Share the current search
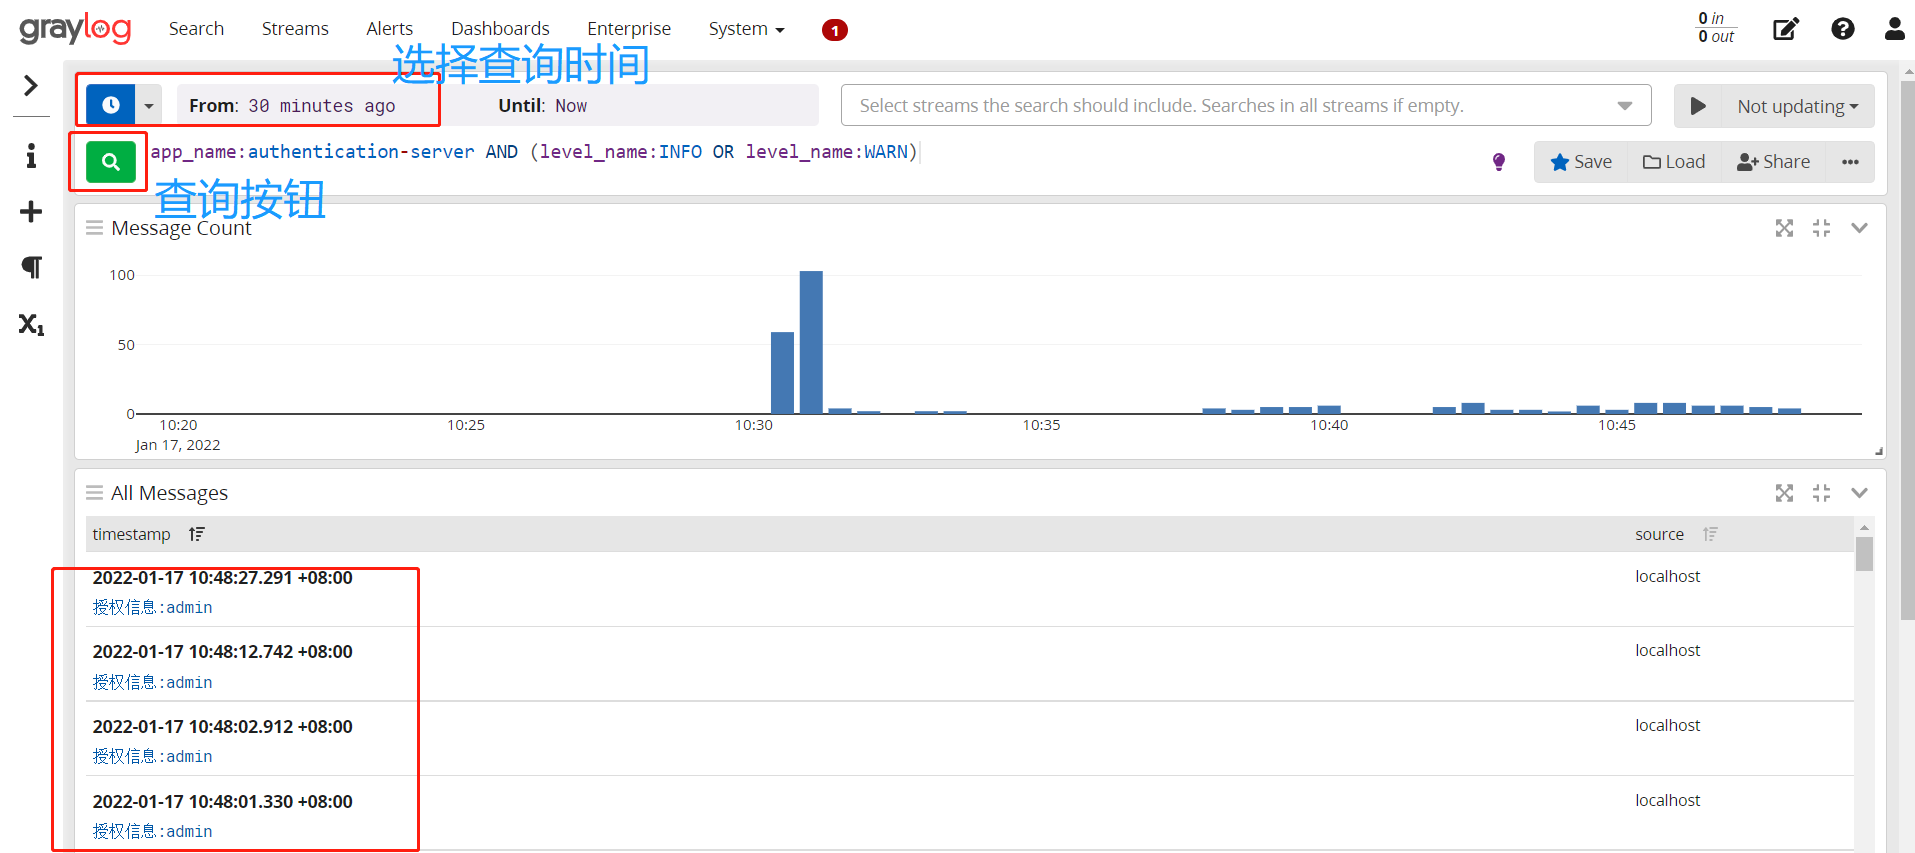 coord(1774,162)
